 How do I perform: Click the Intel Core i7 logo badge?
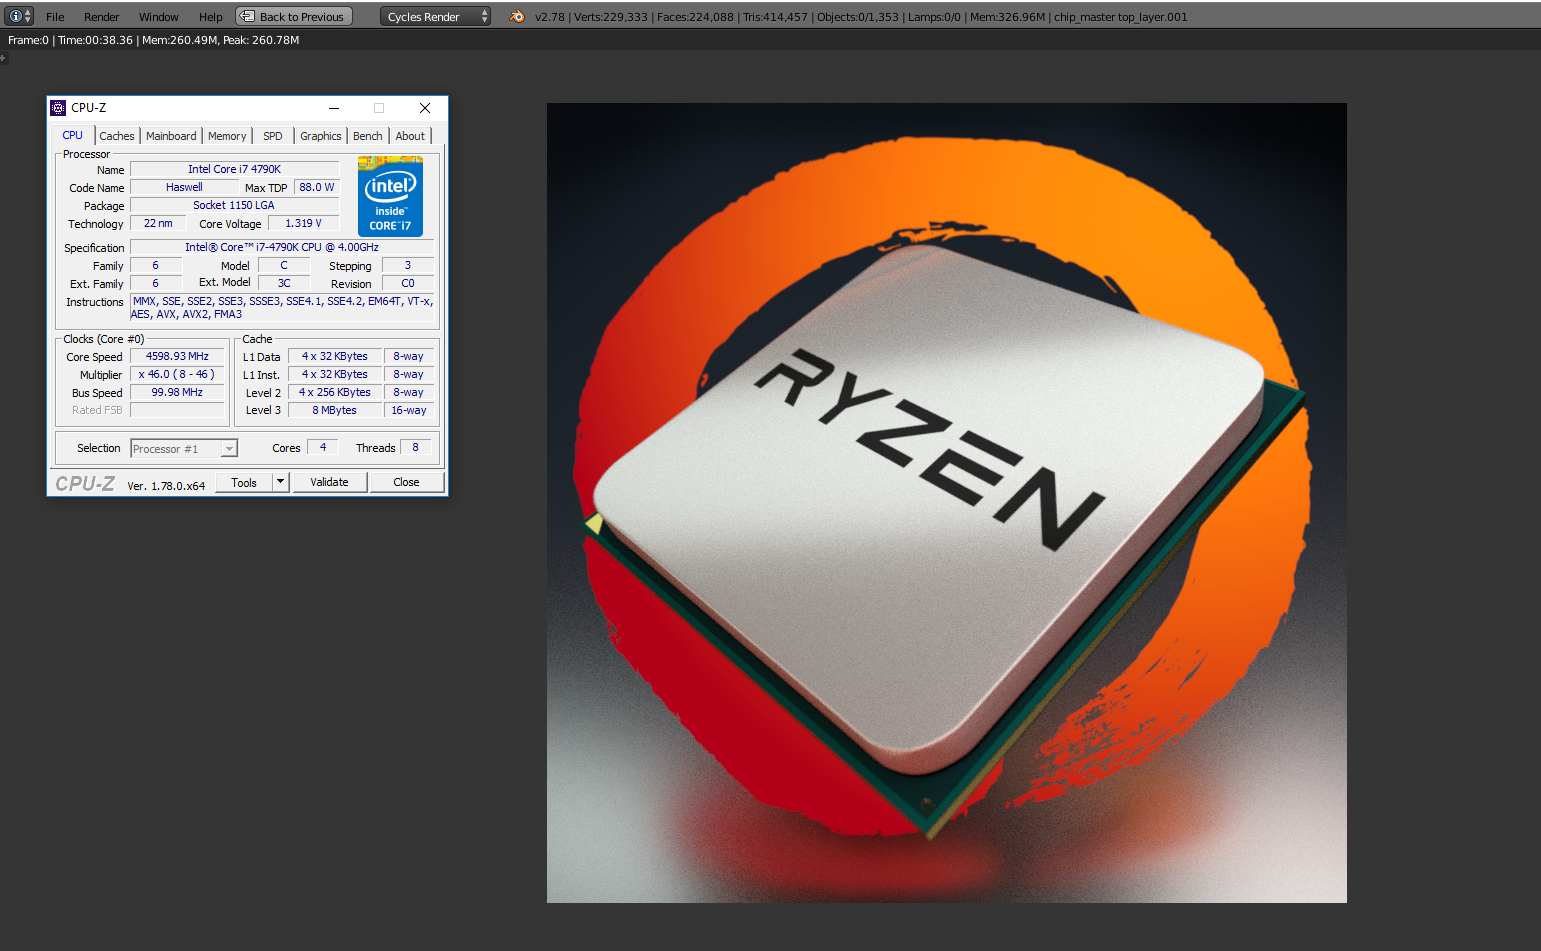[390, 197]
